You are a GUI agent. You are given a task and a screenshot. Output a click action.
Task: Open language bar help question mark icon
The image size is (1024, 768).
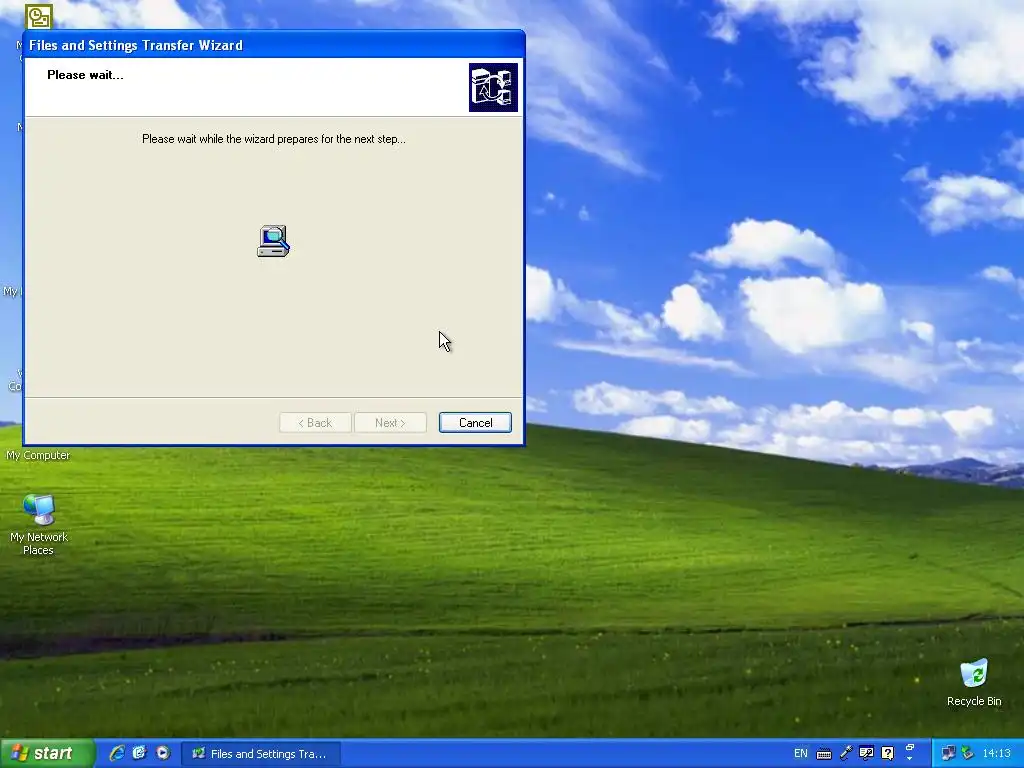pyautogui.click(x=888, y=754)
